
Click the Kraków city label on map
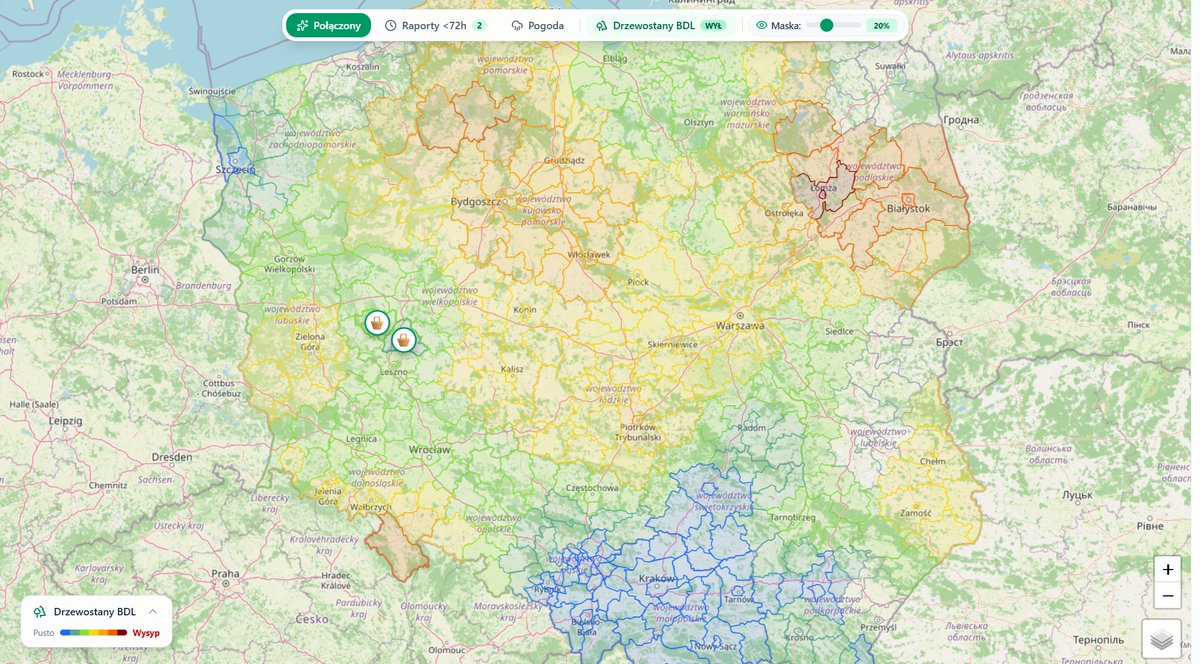(x=657, y=579)
